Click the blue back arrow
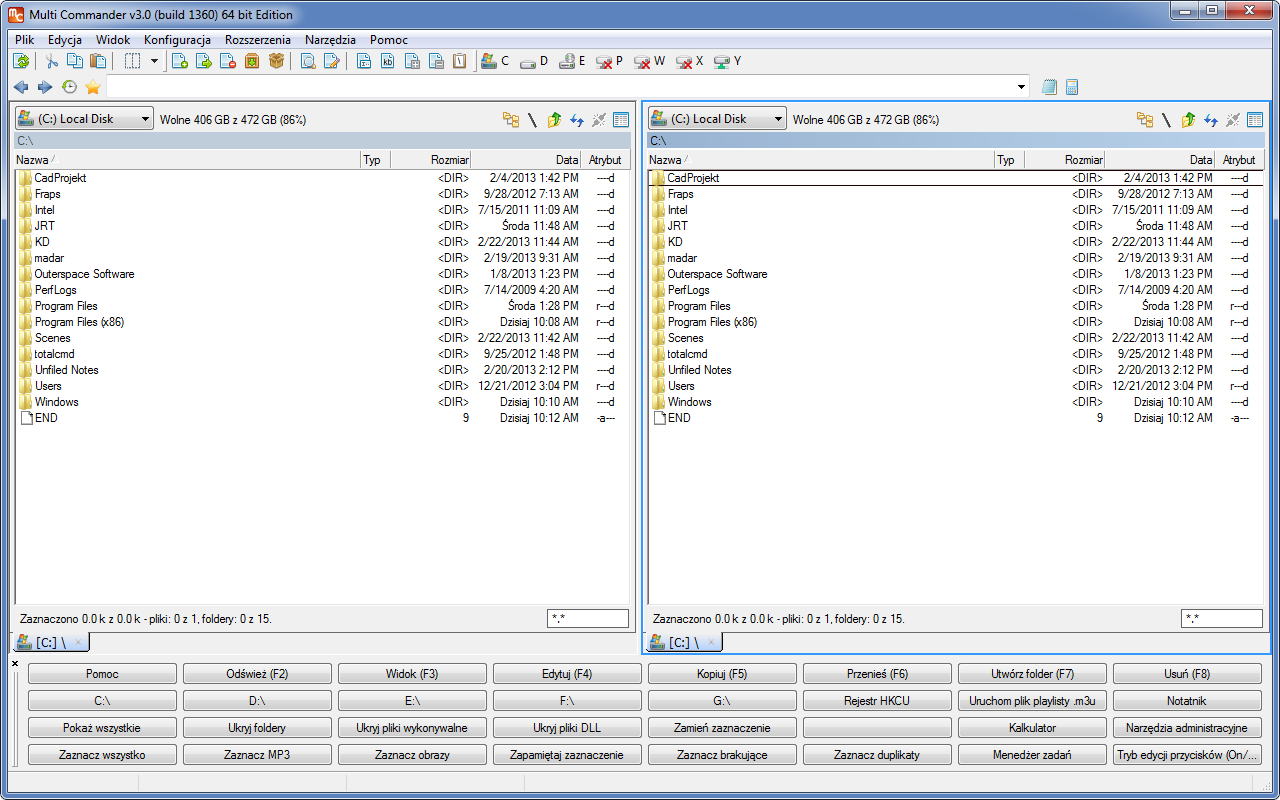The image size is (1280, 800). pyautogui.click(x=21, y=87)
